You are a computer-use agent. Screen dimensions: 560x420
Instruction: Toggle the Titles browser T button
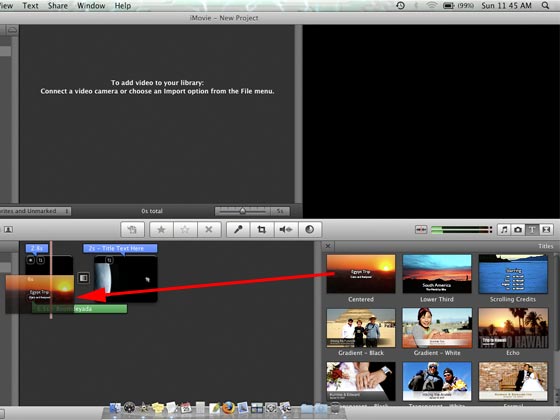[532, 230]
